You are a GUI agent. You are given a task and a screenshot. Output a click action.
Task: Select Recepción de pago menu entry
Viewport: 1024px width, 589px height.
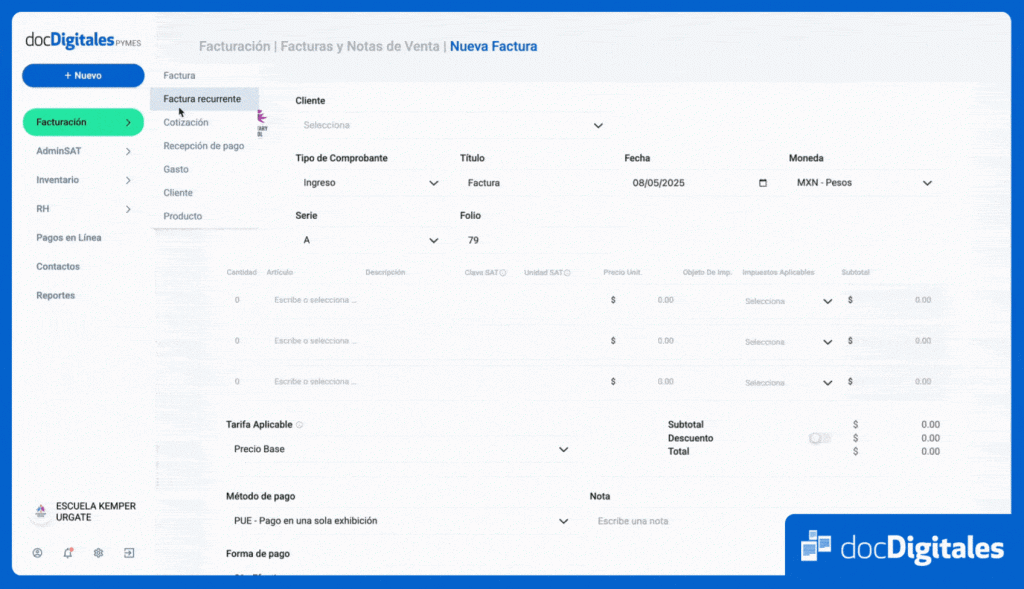[204, 146]
